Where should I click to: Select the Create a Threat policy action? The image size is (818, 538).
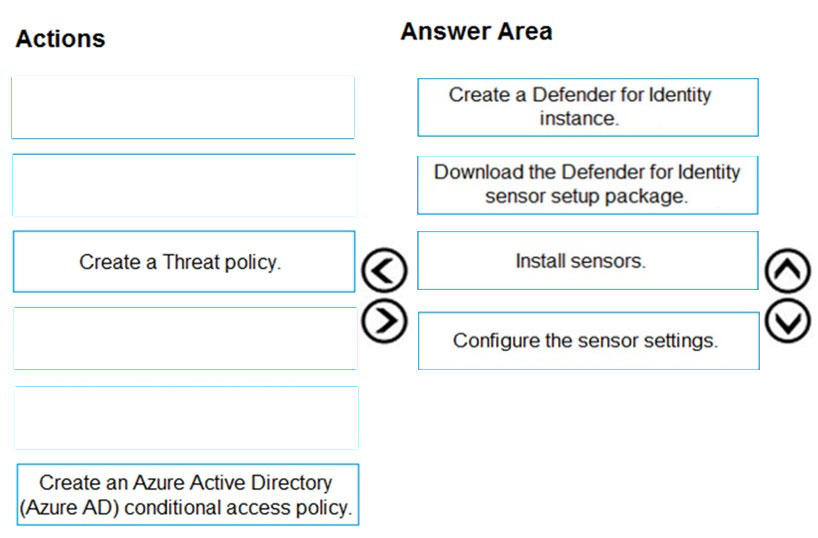(x=184, y=261)
